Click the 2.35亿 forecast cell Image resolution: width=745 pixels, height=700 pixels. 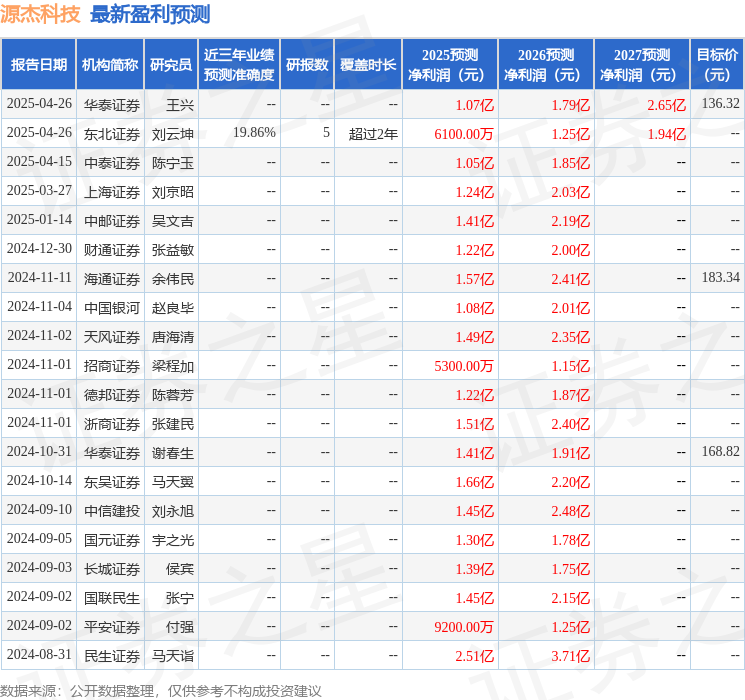click(570, 337)
